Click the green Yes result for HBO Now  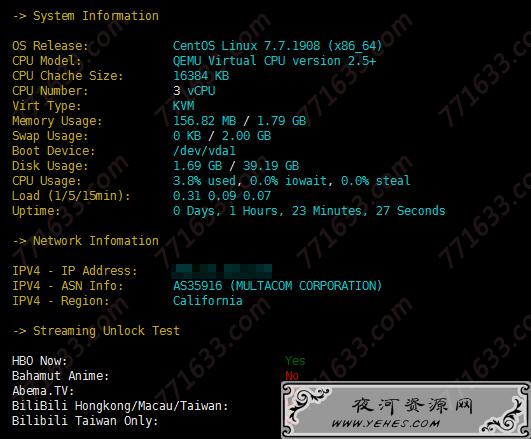295,361
